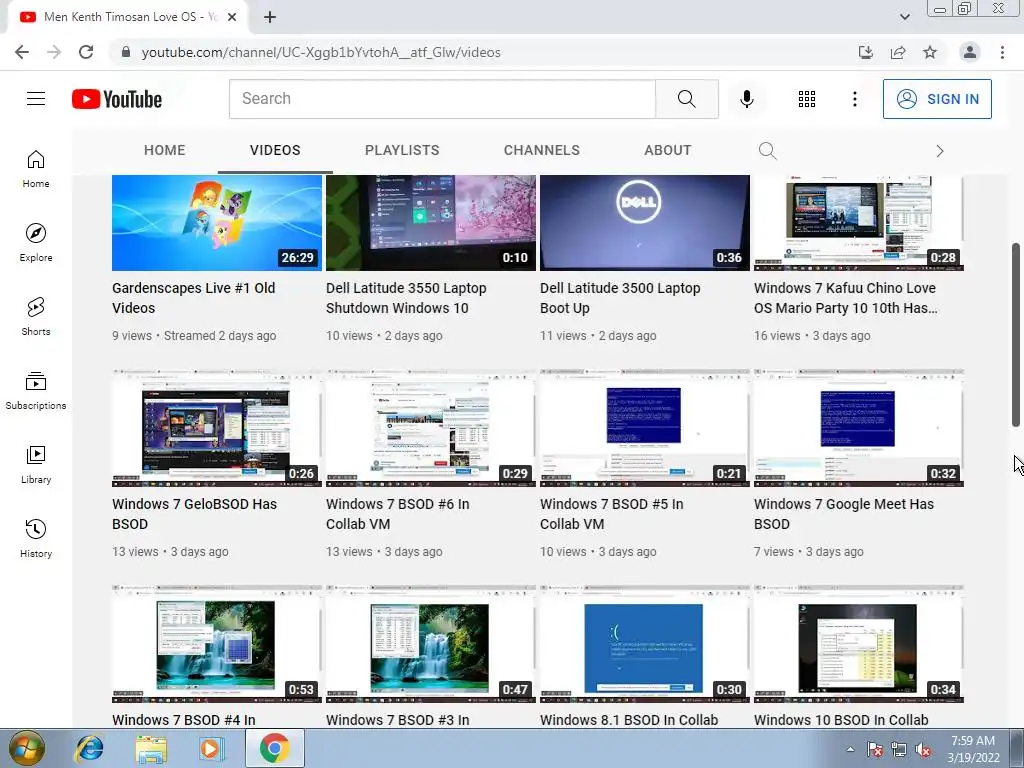
Task: Open PLAYLISTS tab
Action: [x=402, y=150]
